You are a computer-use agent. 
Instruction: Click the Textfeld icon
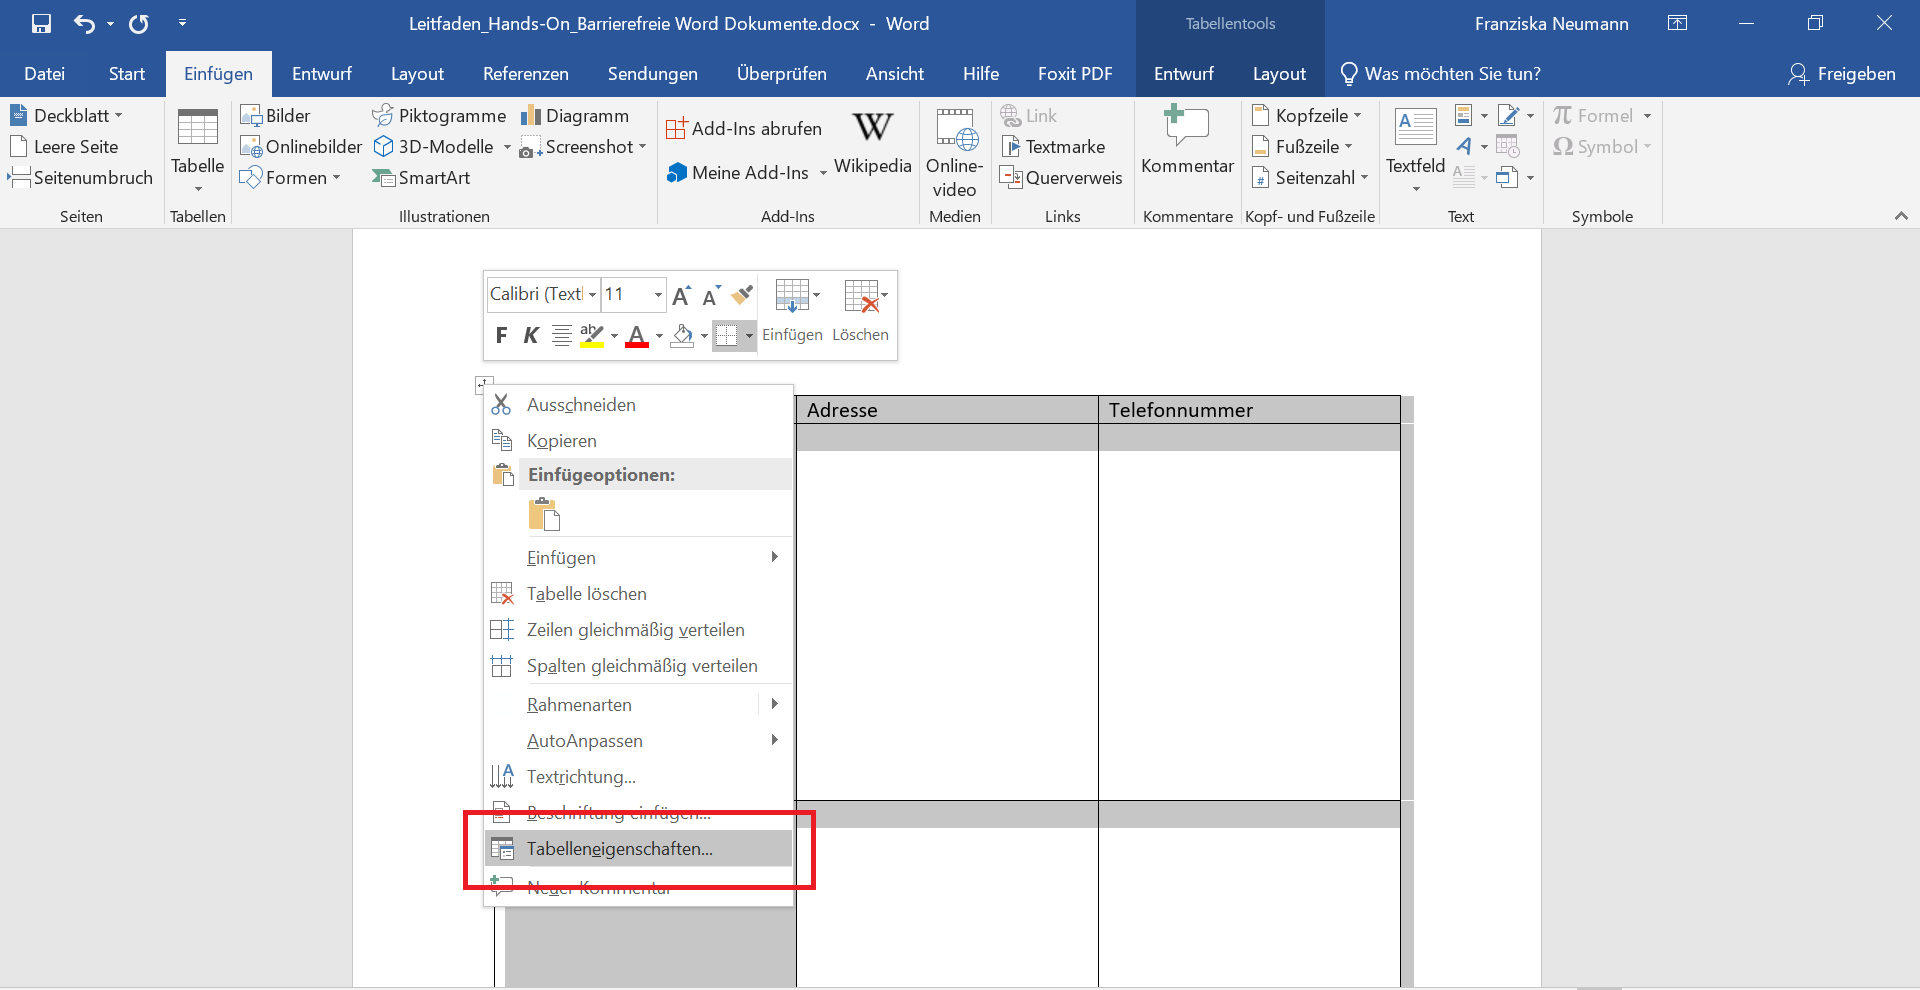tap(1415, 143)
